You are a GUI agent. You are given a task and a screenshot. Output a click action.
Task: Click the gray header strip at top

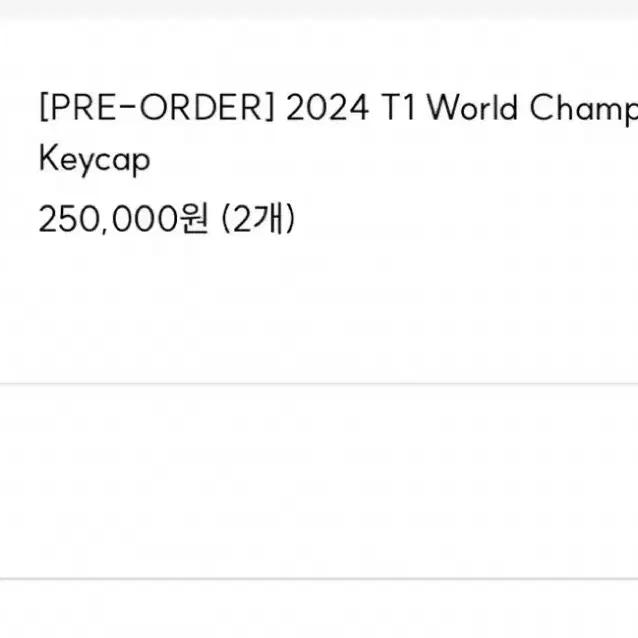[x=319, y=9]
